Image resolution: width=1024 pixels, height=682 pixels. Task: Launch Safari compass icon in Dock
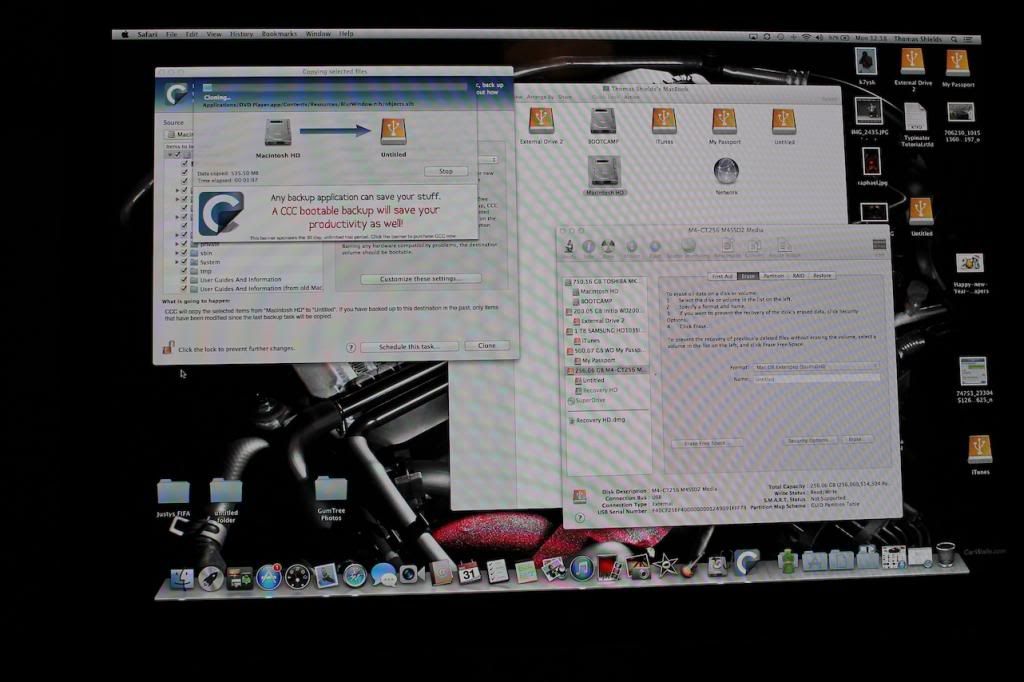tap(355, 576)
